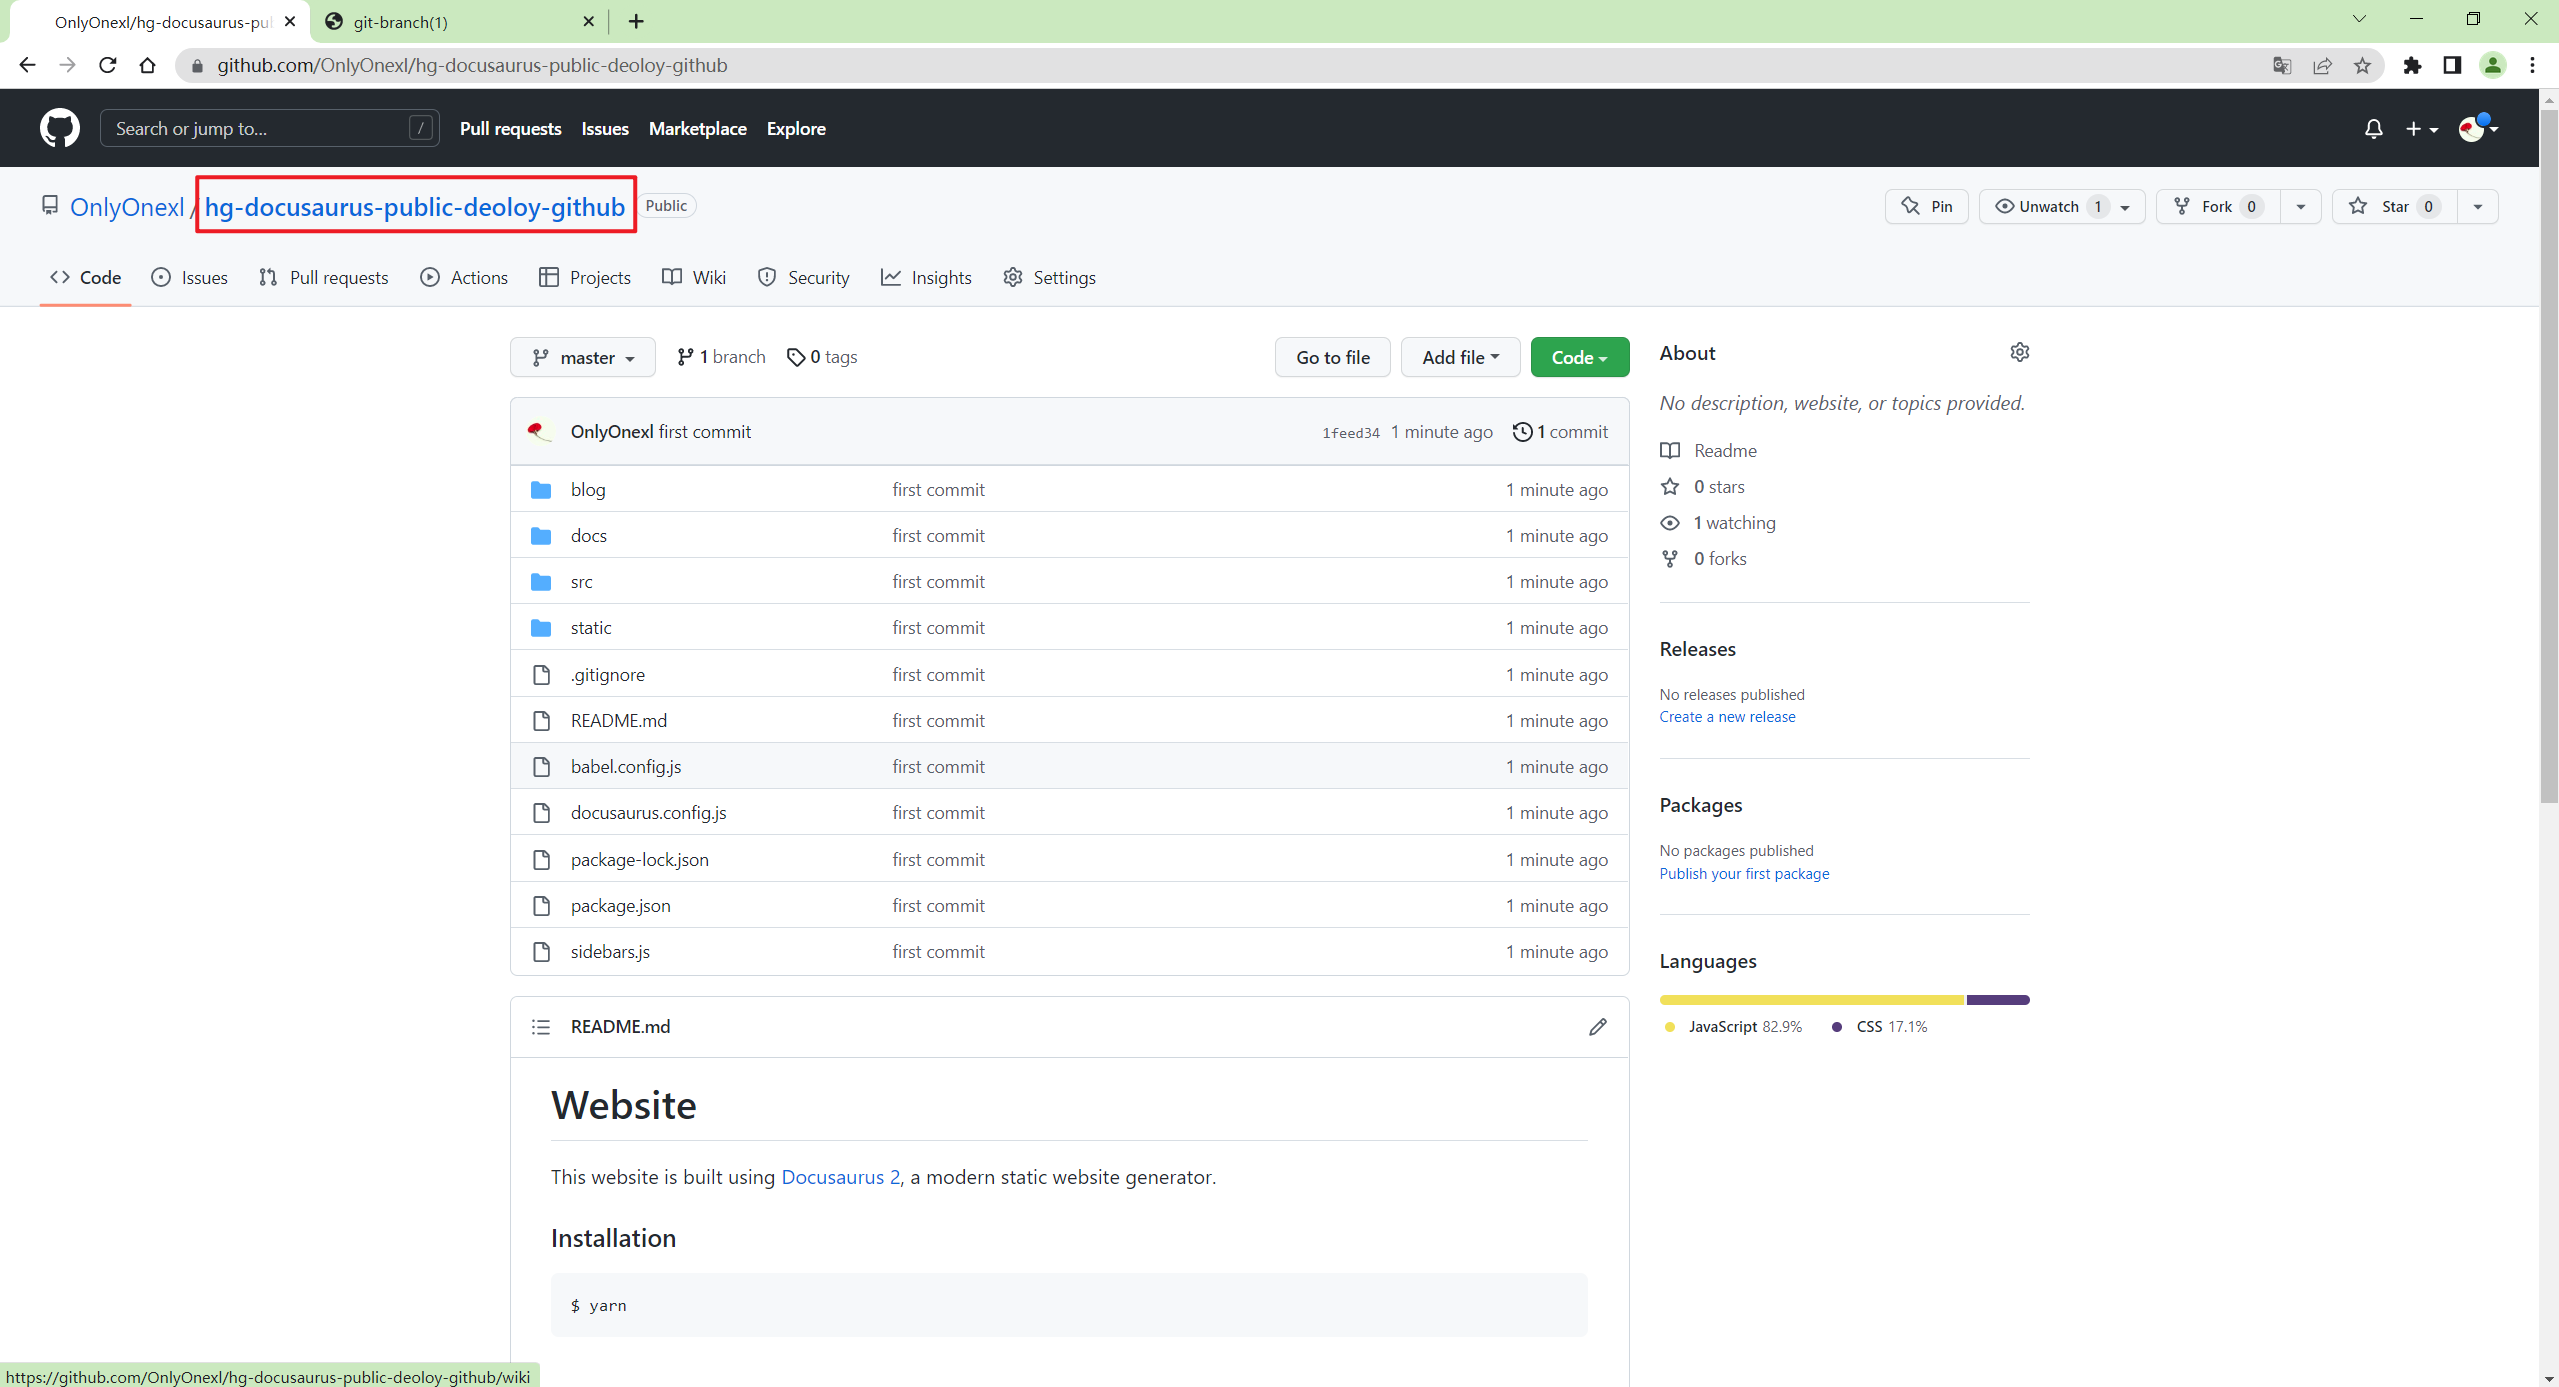Viewport: 2559px width, 1387px height.
Task: Bookmark the page with the star icon
Action: (x=2362, y=66)
